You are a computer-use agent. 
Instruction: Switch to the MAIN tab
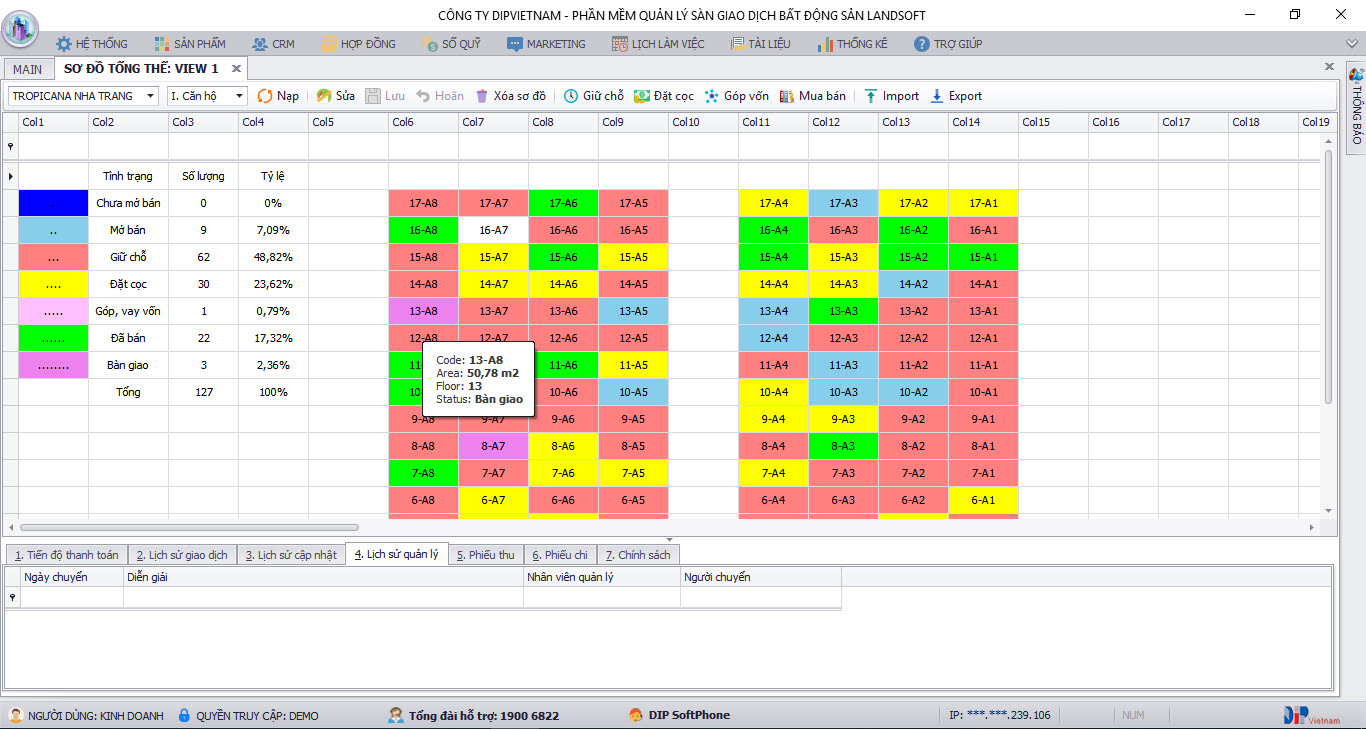(x=27, y=69)
